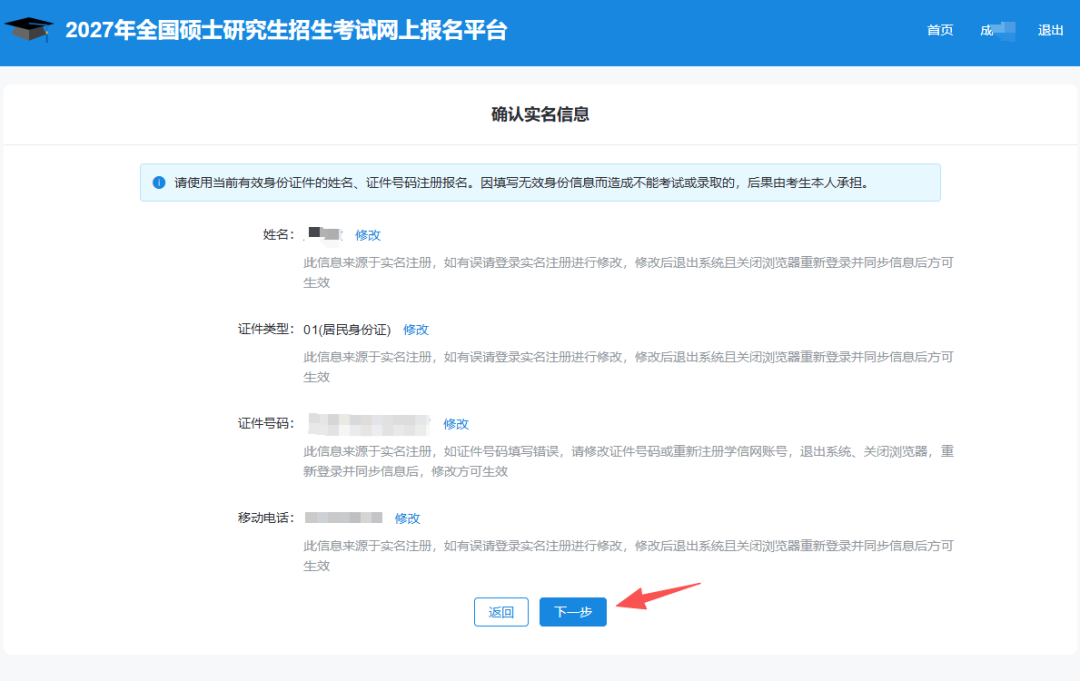Click the 移动电话 field label

(266, 518)
